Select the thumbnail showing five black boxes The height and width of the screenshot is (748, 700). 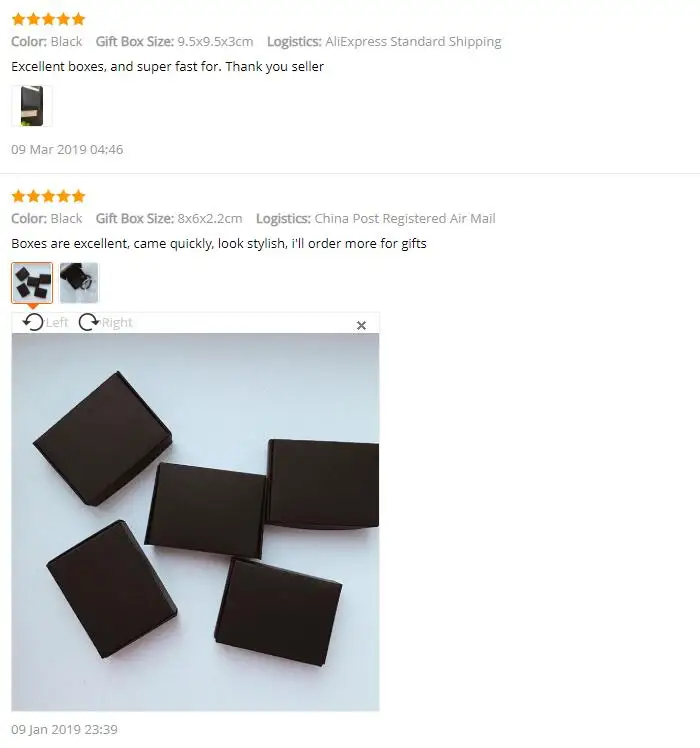click(x=32, y=283)
